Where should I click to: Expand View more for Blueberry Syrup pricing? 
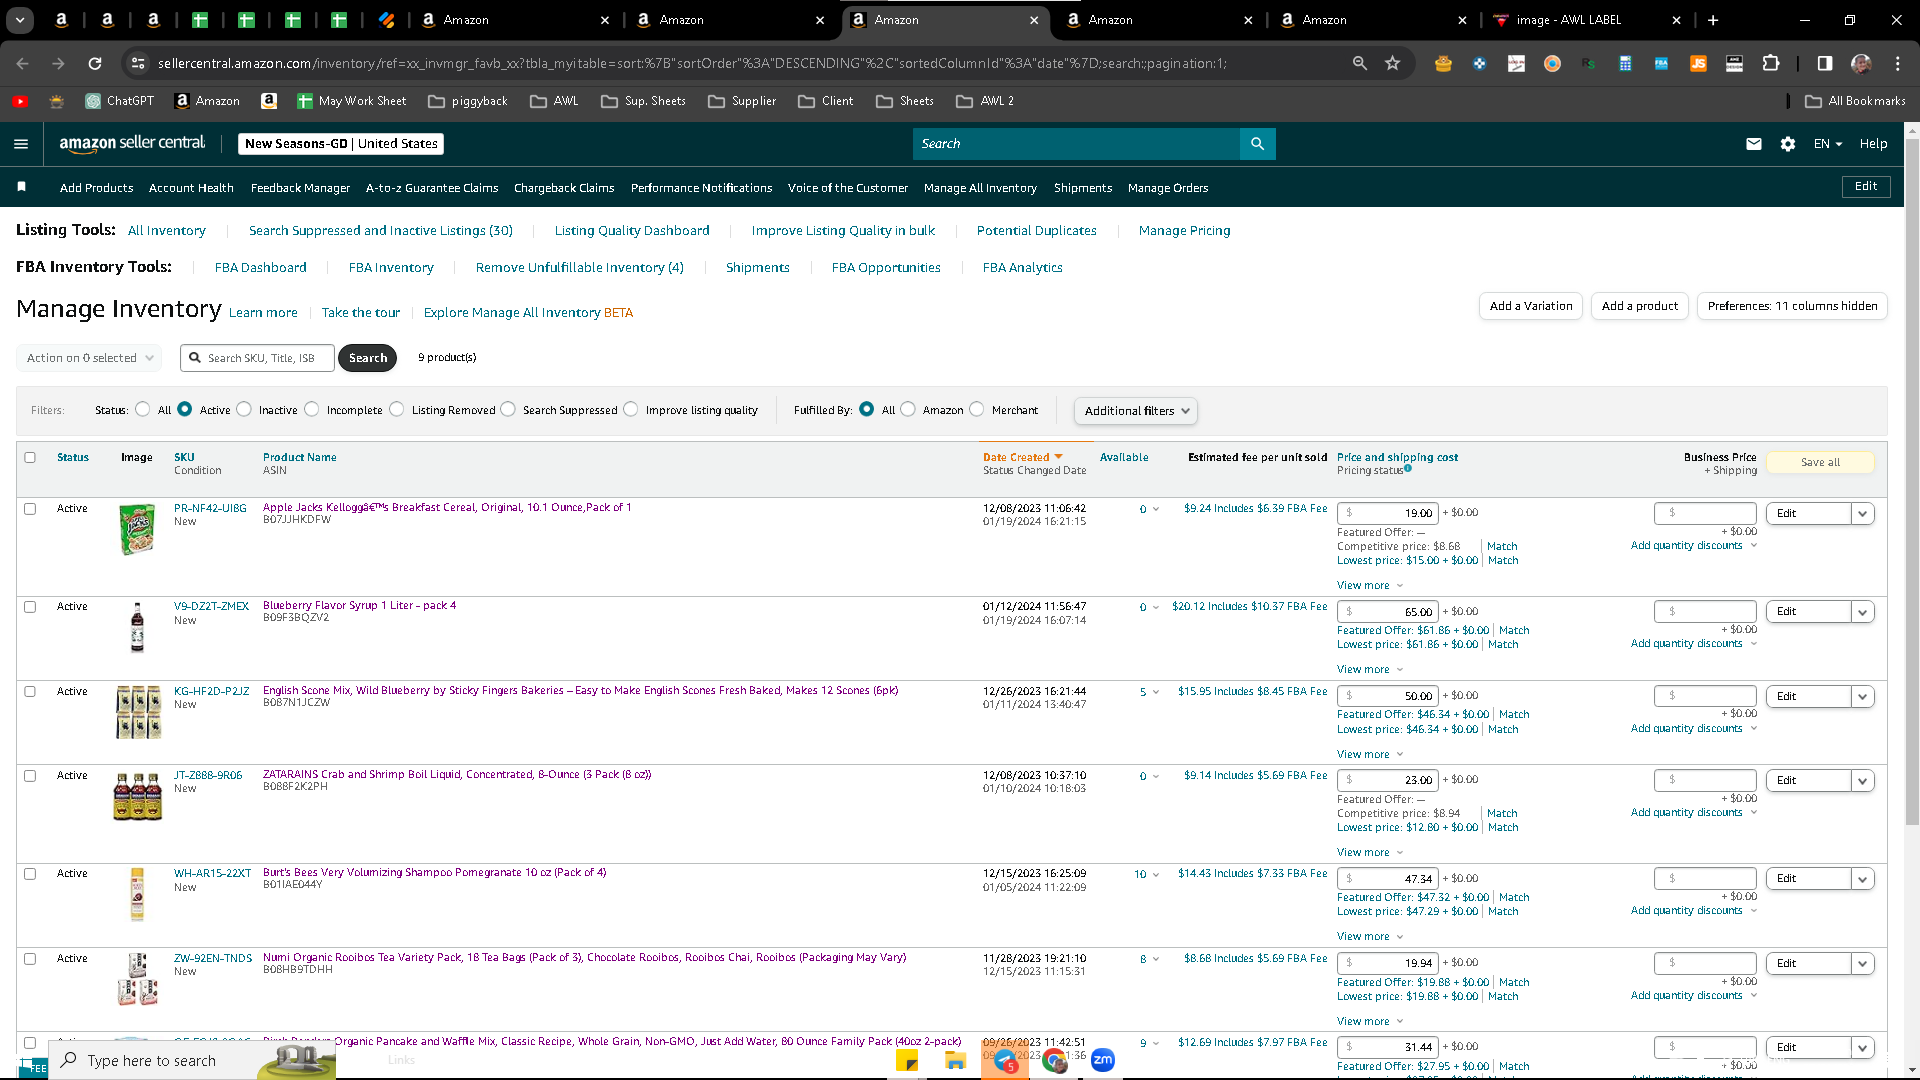point(1370,670)
